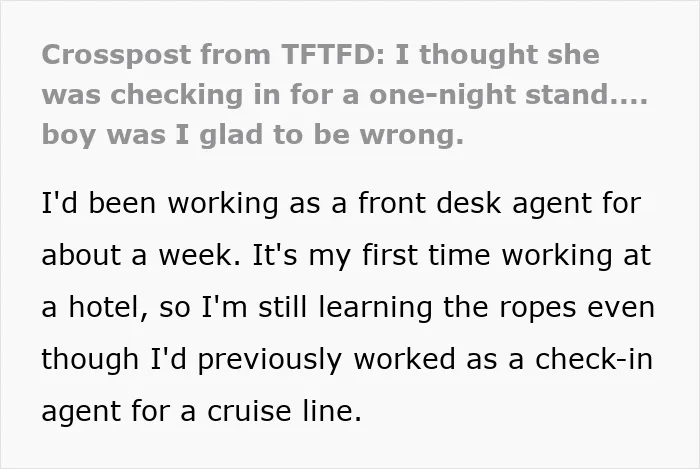Click 'was checking in' in the title
Viewport: 700px width, 469px height.
[x=142, y=95]
